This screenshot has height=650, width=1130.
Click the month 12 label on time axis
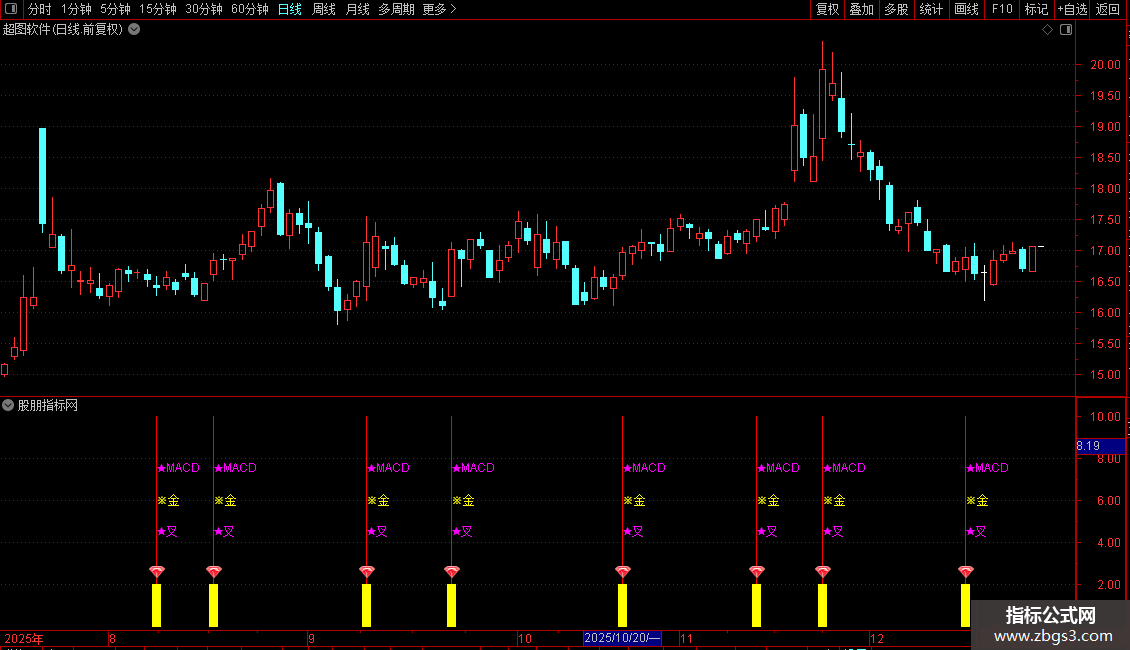[x=876, y=638]
